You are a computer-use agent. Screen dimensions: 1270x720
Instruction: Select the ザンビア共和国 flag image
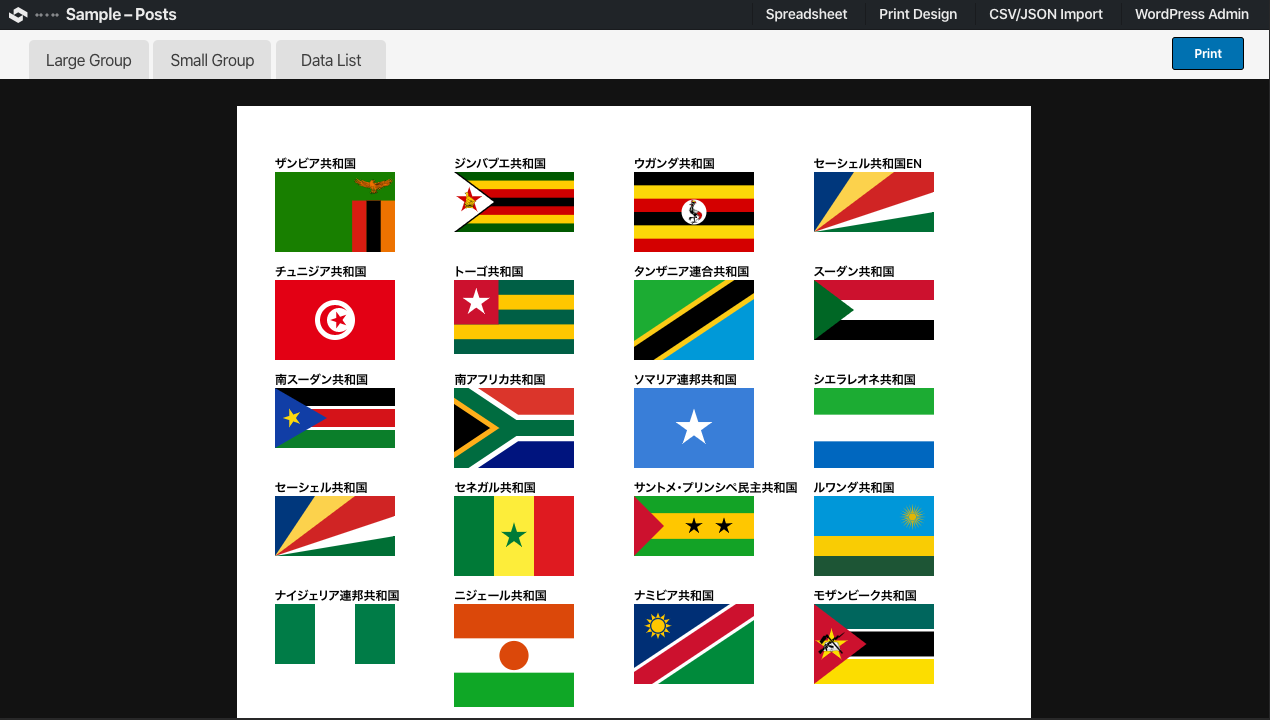click(335, 212)
